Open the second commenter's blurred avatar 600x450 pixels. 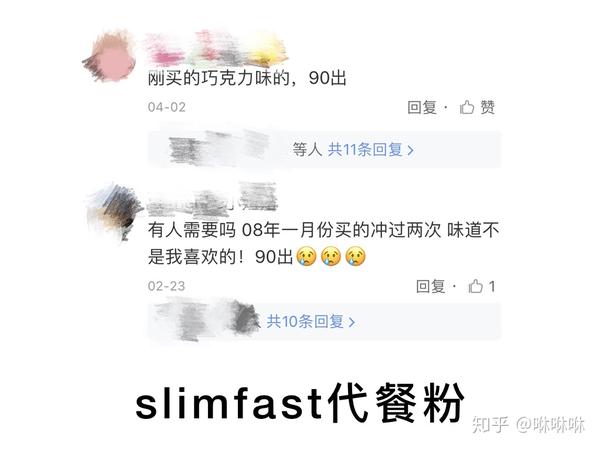pos(114,212)
